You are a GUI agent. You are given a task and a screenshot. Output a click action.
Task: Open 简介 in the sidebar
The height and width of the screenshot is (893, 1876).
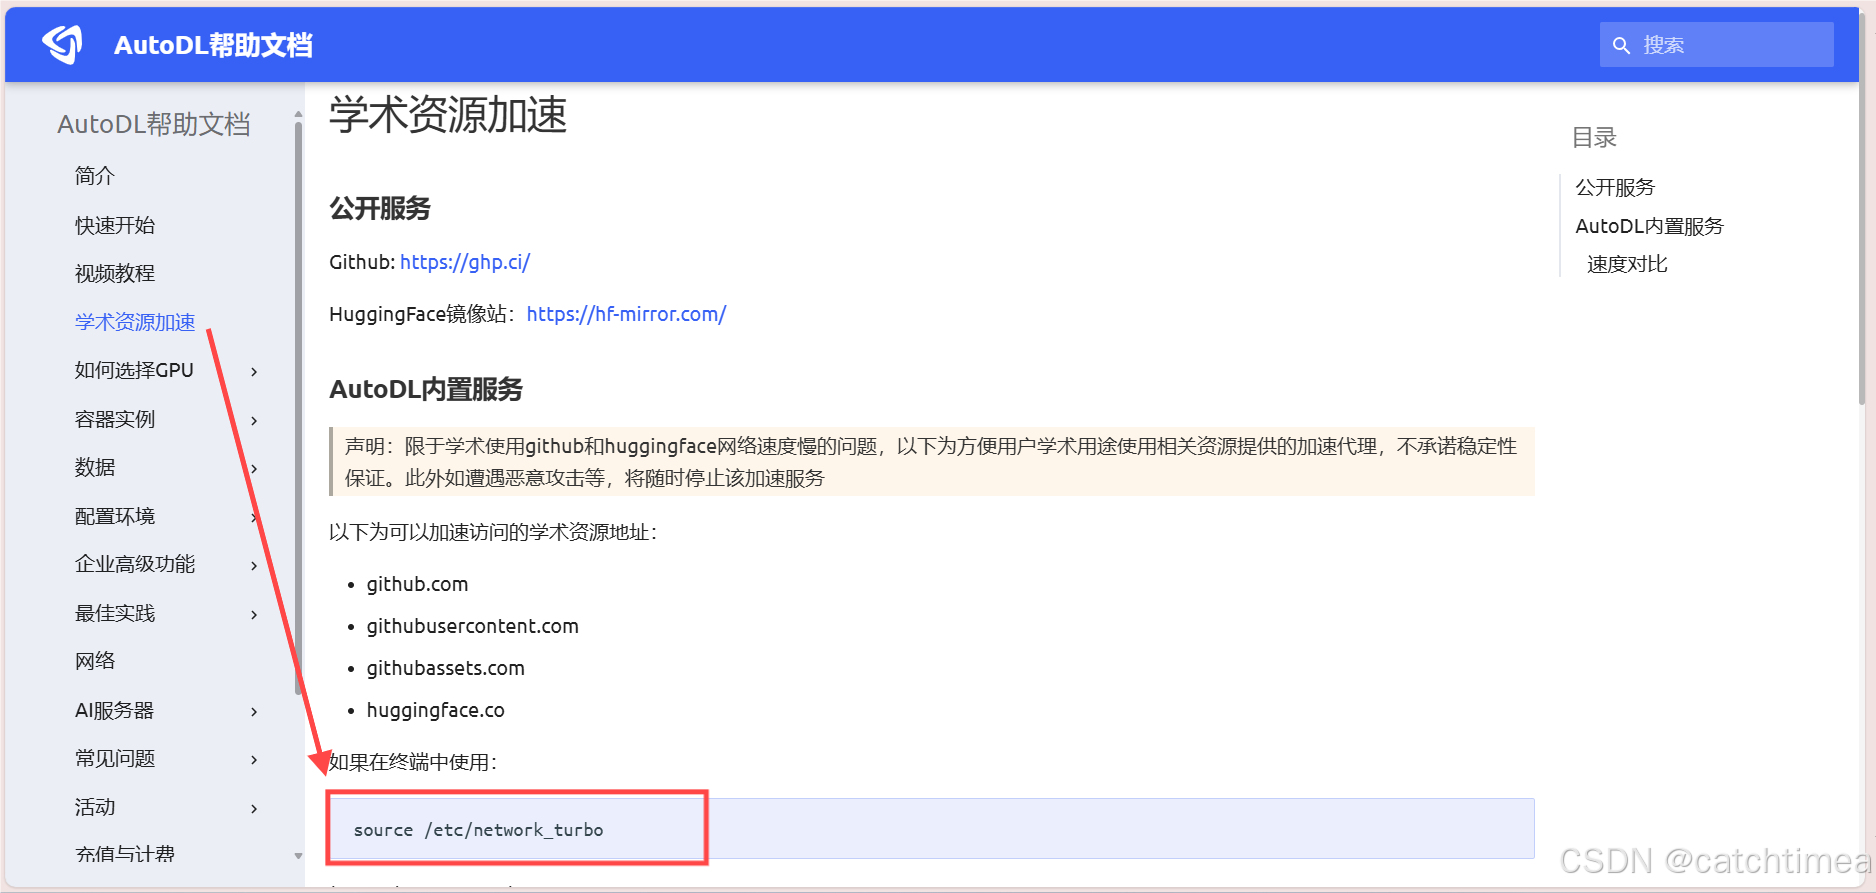tap(95, 176)
